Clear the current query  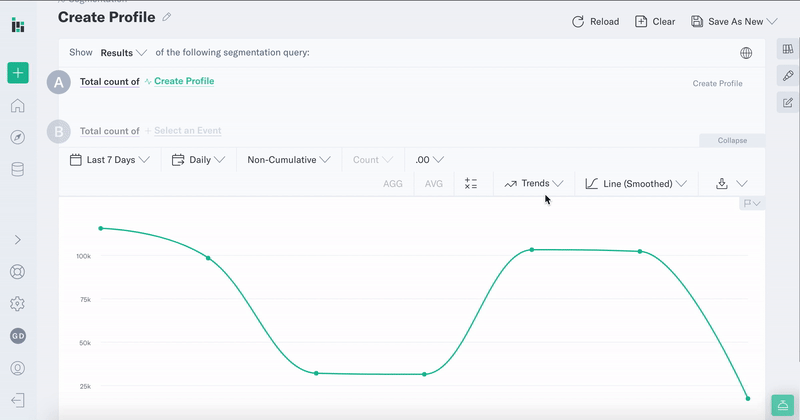tap(655, 21)
